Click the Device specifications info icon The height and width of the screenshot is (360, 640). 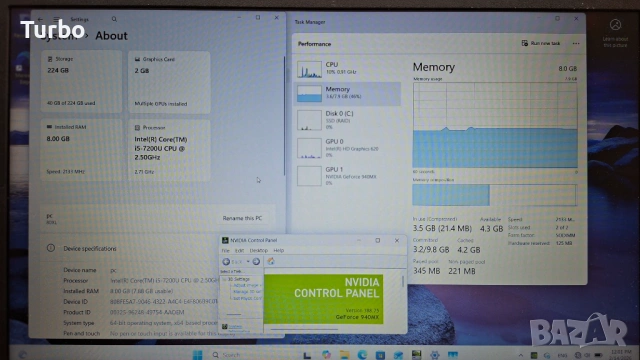pos(51,248)
